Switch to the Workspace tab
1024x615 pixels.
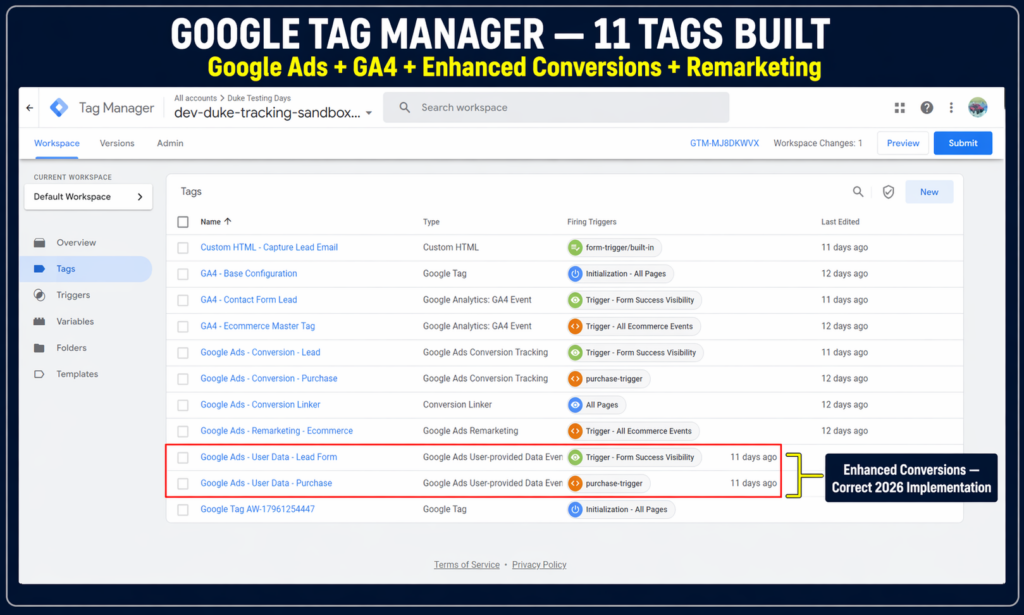57,143
